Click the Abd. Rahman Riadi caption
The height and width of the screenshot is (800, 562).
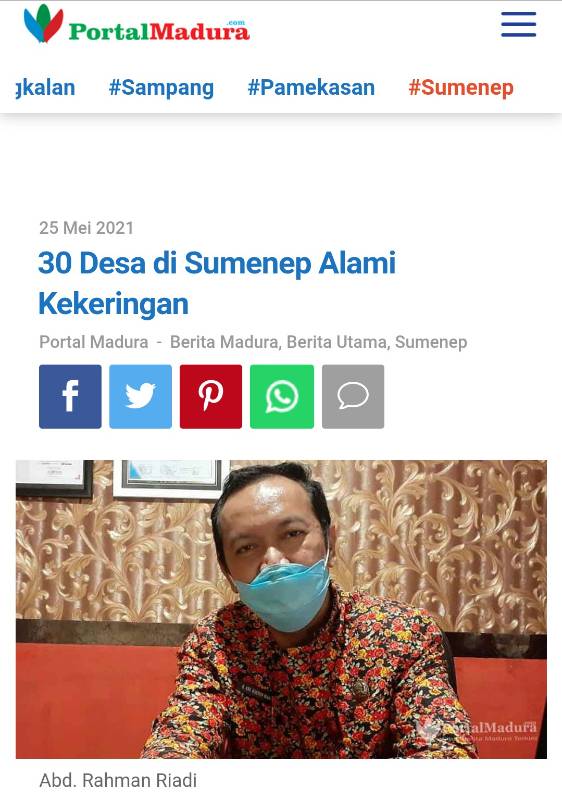[118, 780]
